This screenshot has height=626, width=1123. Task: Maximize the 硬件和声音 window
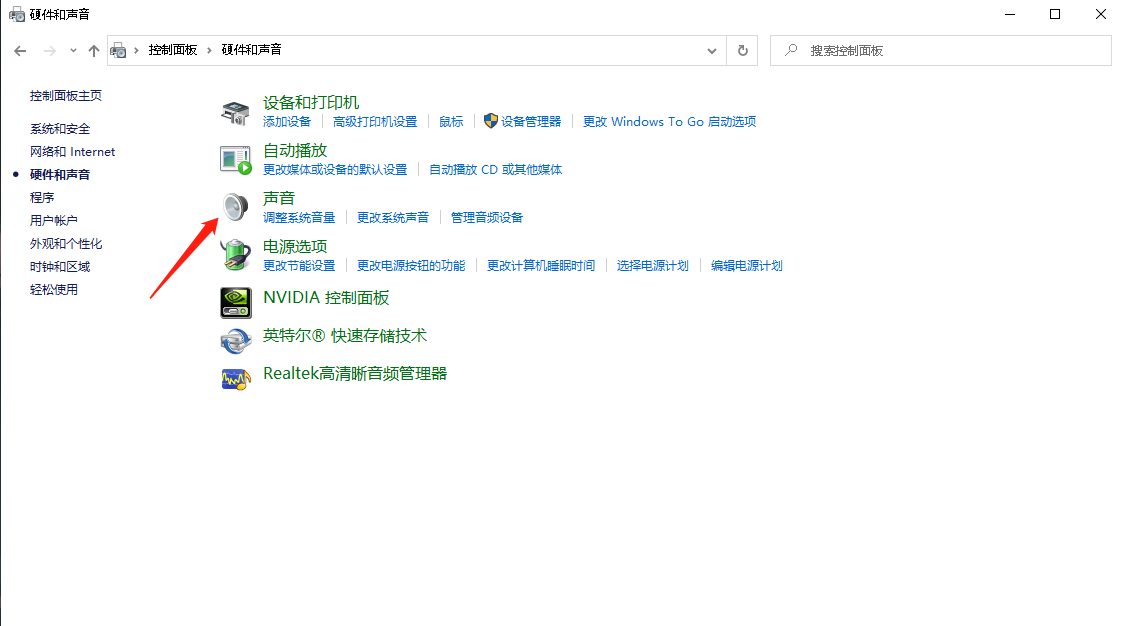click(x=1055, y=14)
